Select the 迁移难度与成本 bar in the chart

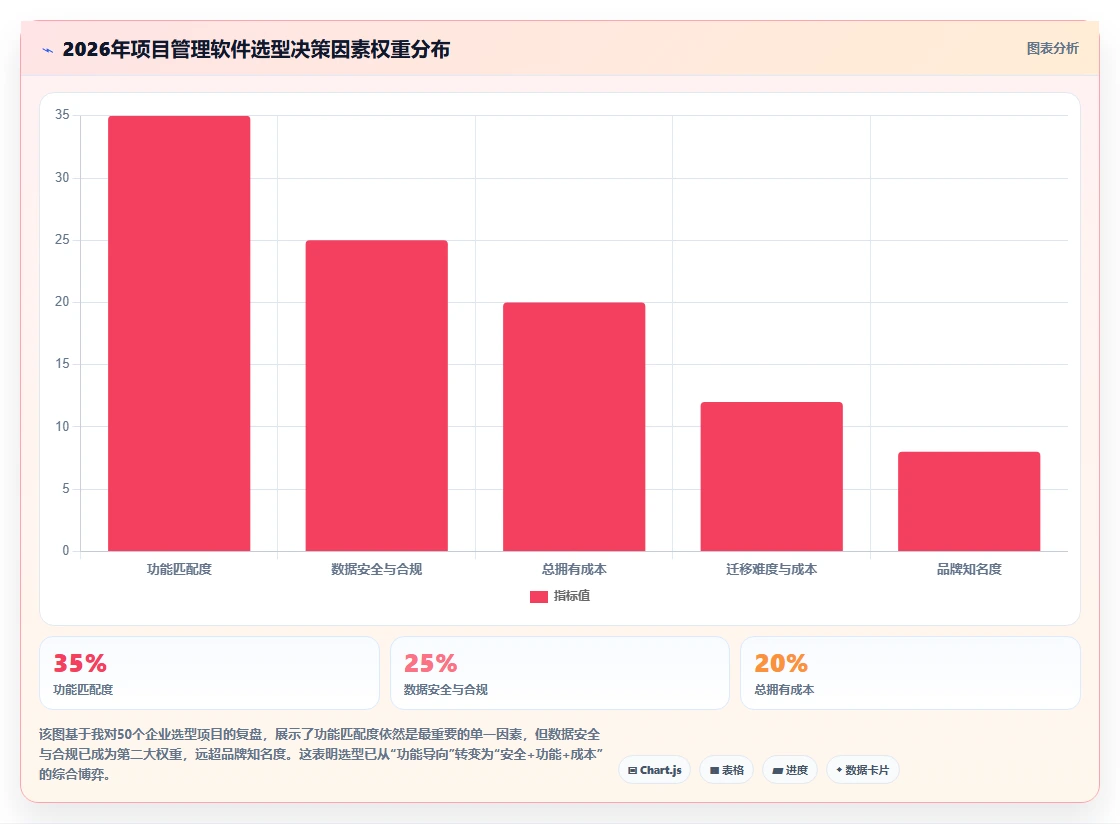(771, 477)
